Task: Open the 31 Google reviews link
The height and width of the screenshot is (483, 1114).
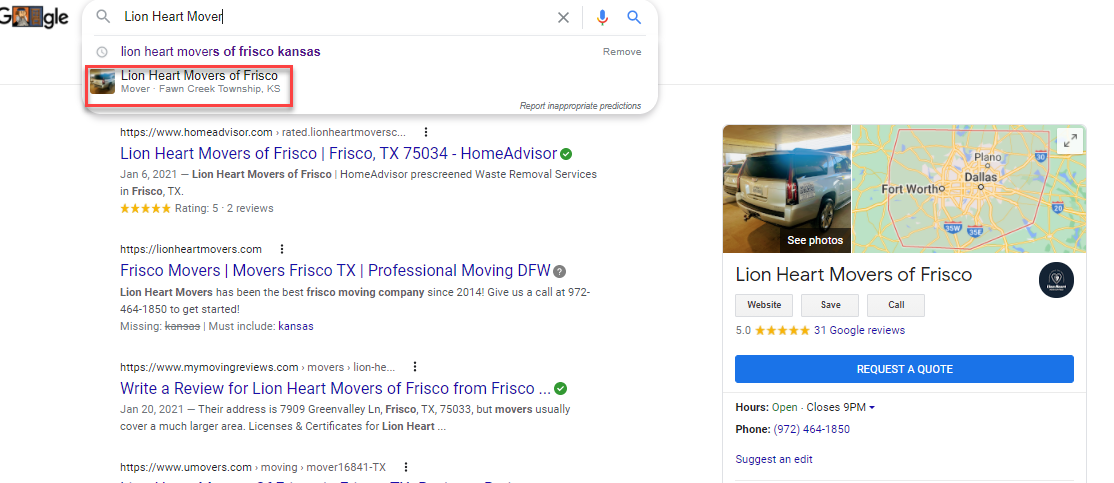Action: 858,330
